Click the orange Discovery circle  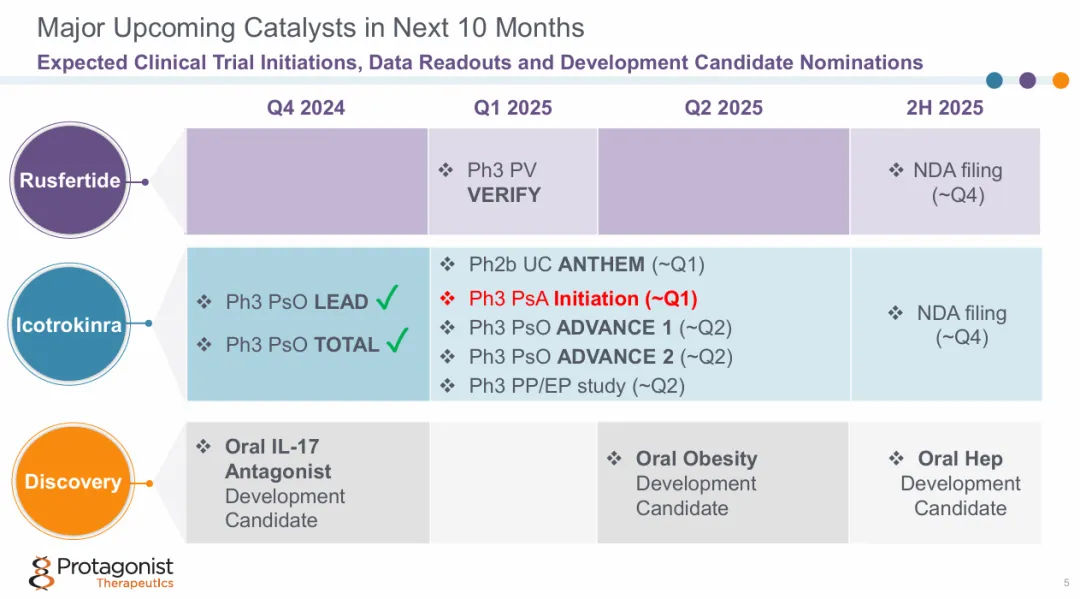pos(72,482)
